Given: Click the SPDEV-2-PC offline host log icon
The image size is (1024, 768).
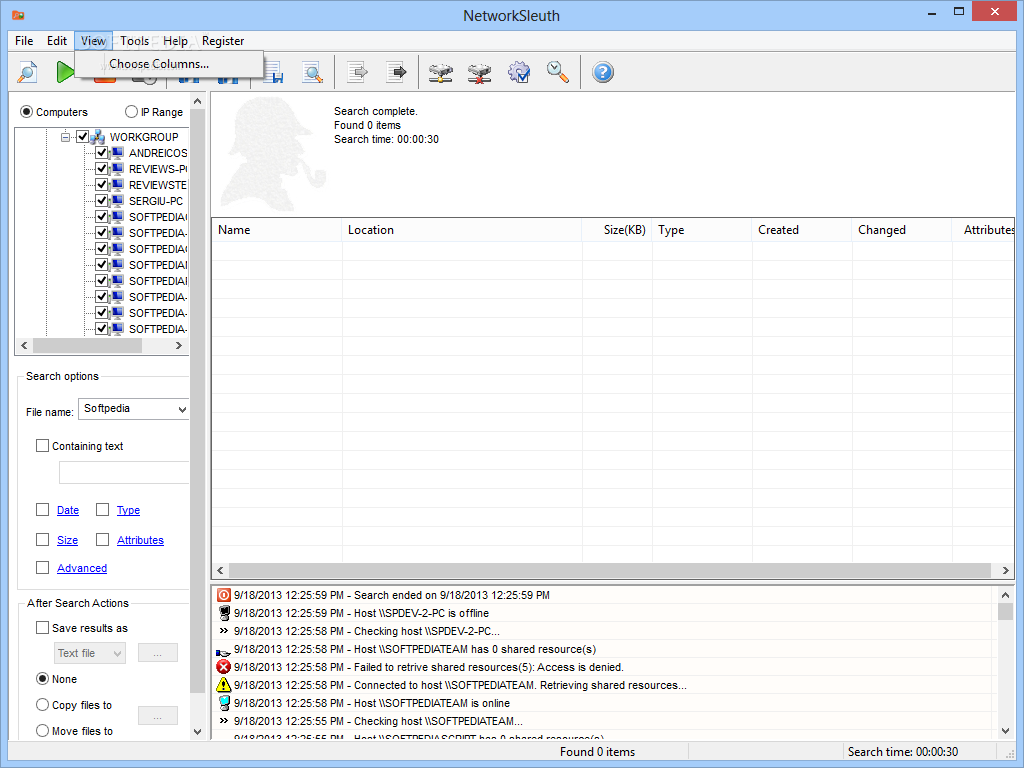Looking at the screenshot, I should click(x=223, y=613).
